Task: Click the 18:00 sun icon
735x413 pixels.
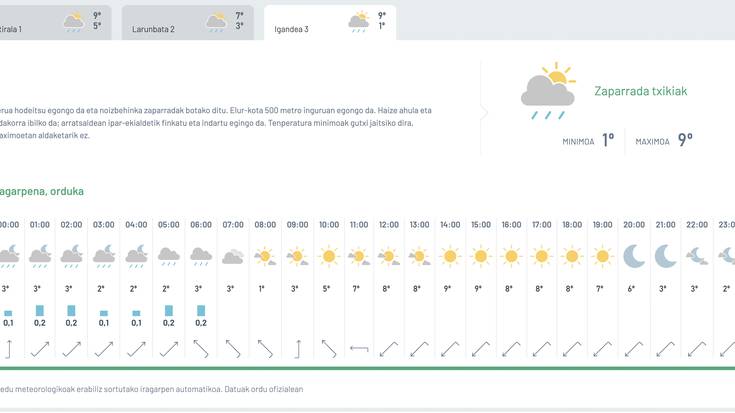Action: click(572, 256)
